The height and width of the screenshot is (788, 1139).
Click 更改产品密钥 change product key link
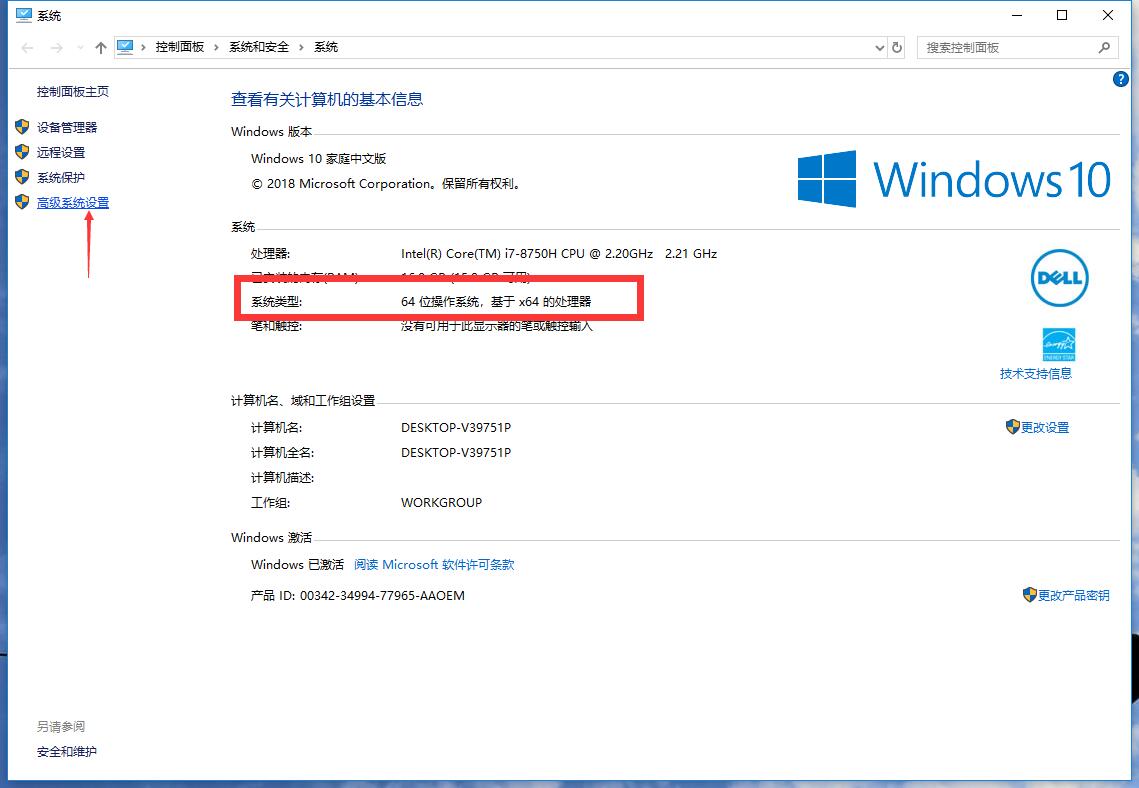click(1074, 596)
